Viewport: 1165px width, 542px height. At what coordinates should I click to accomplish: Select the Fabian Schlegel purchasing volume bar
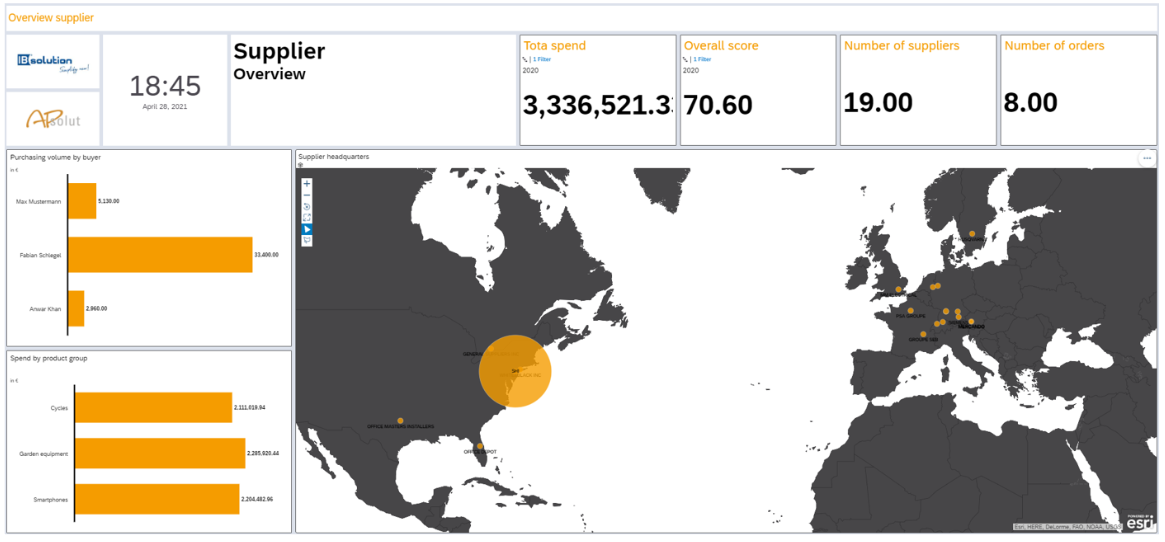pos(160,255)
